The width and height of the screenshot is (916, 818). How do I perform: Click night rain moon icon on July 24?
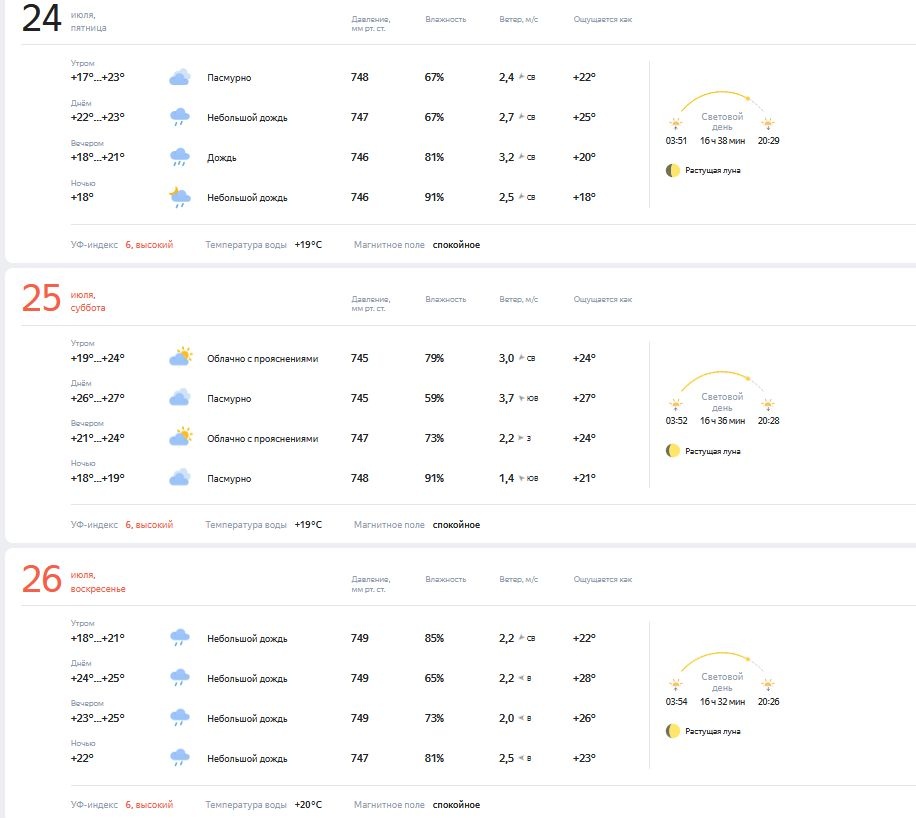pyautogui.click(x=179, y=197)
